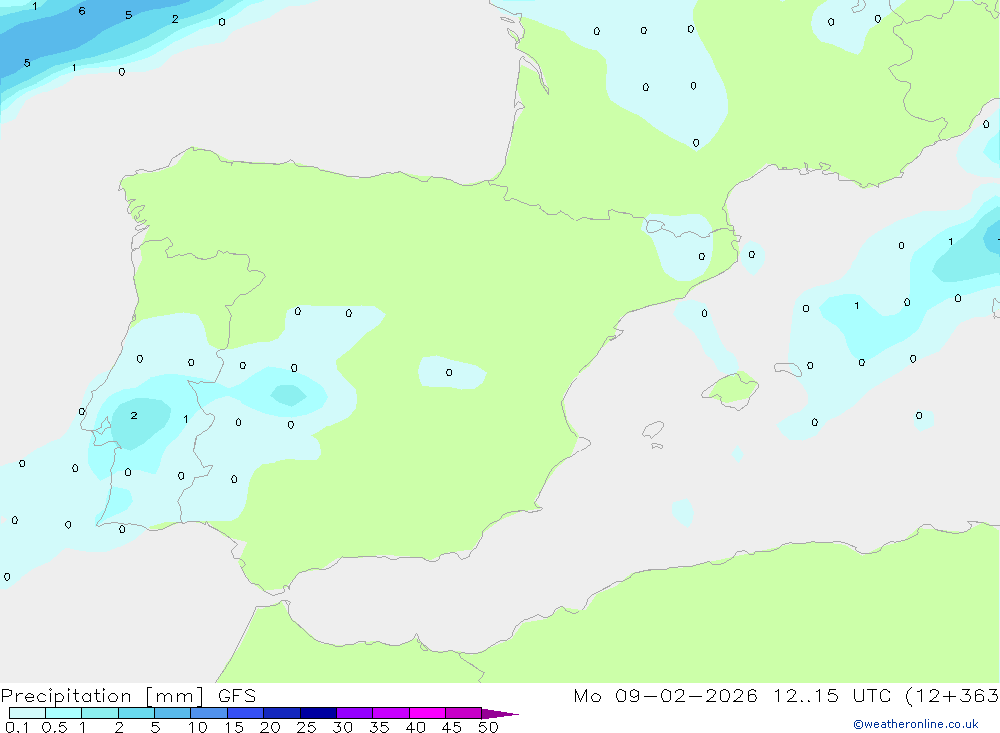Click the '0.5' legend label
The image size is (1000, 733).
(54, 727)
